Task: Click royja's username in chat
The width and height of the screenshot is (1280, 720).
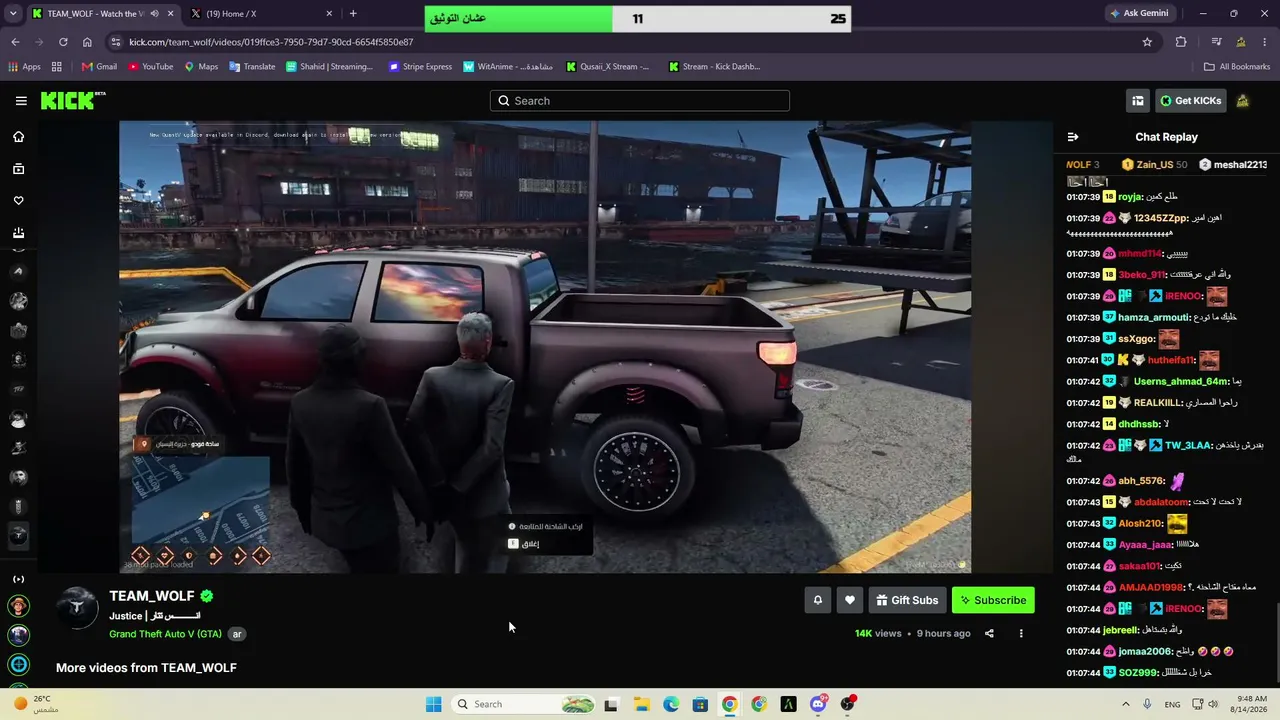Action: pos(1130,197)
